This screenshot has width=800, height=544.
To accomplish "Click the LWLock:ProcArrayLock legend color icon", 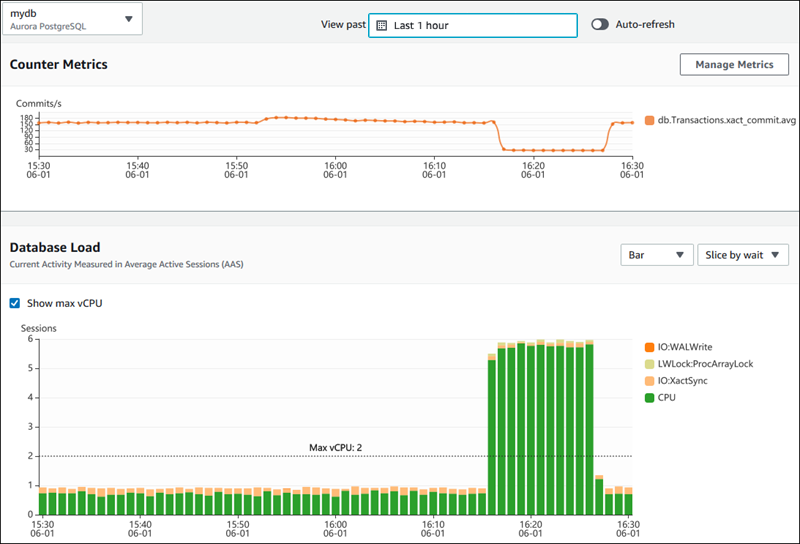I will (649, 364).
